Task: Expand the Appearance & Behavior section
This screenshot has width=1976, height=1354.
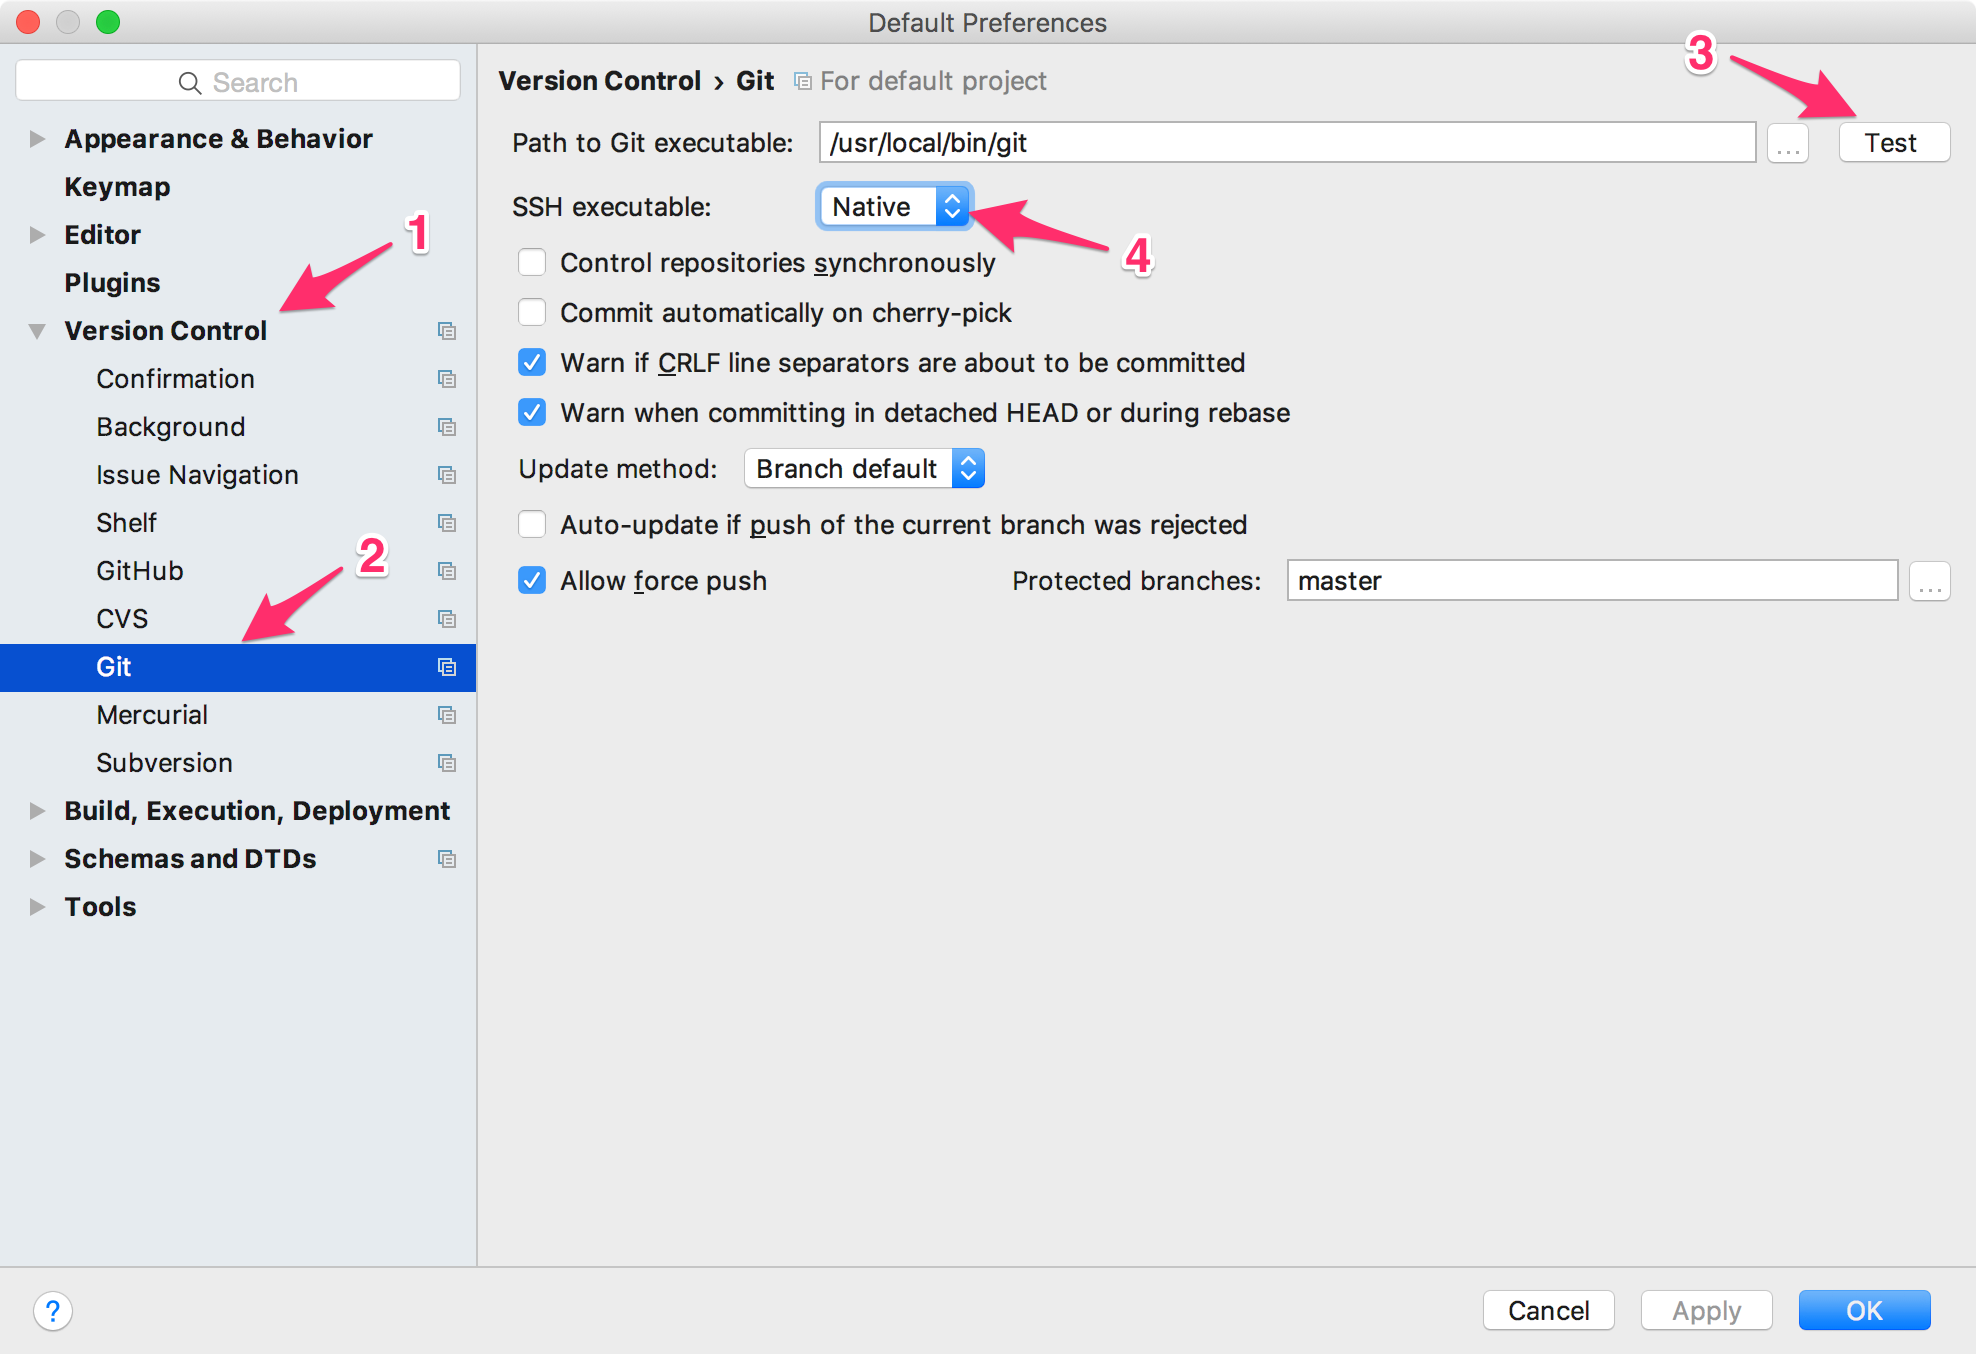Action: pos(37,139)
